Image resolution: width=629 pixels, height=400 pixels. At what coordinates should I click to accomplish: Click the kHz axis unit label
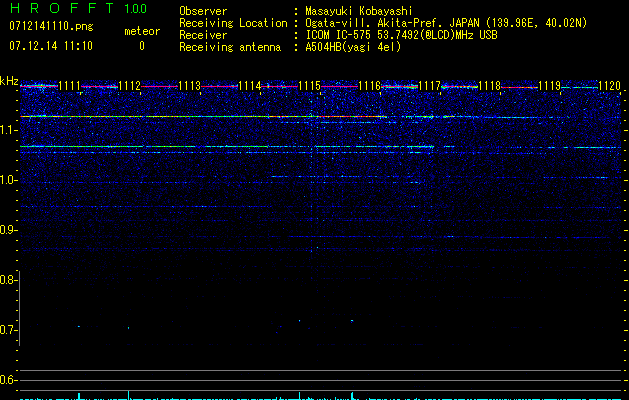click(10, 80)
